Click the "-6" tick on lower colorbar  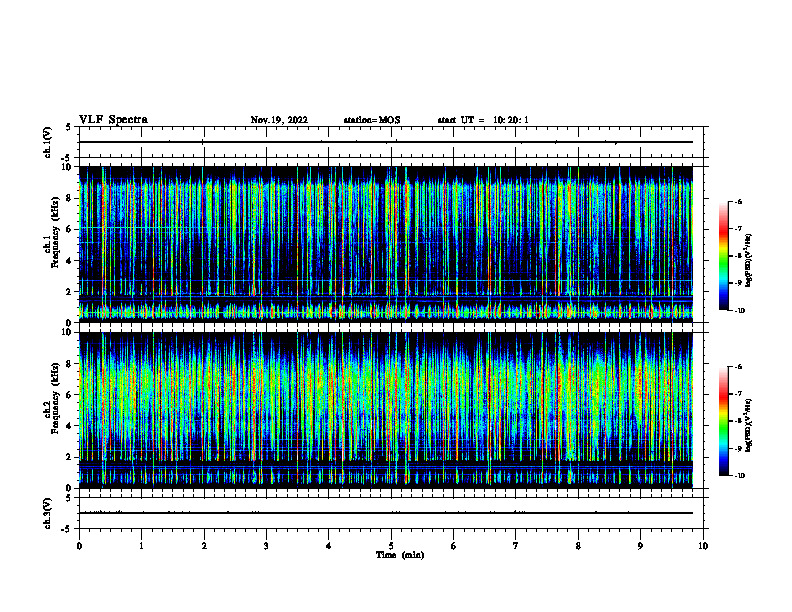pyautogui.click(x=738, y=367)
